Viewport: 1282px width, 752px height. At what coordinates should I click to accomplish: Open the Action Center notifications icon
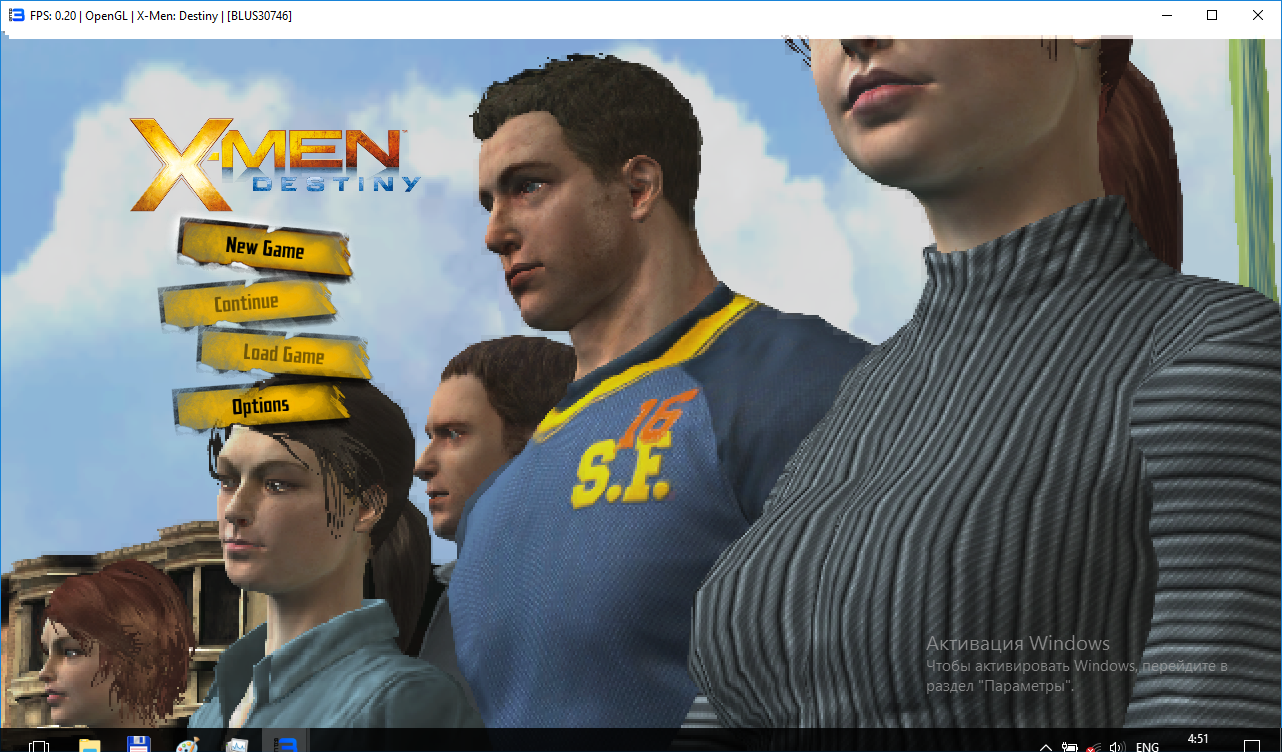[1252, 746]
